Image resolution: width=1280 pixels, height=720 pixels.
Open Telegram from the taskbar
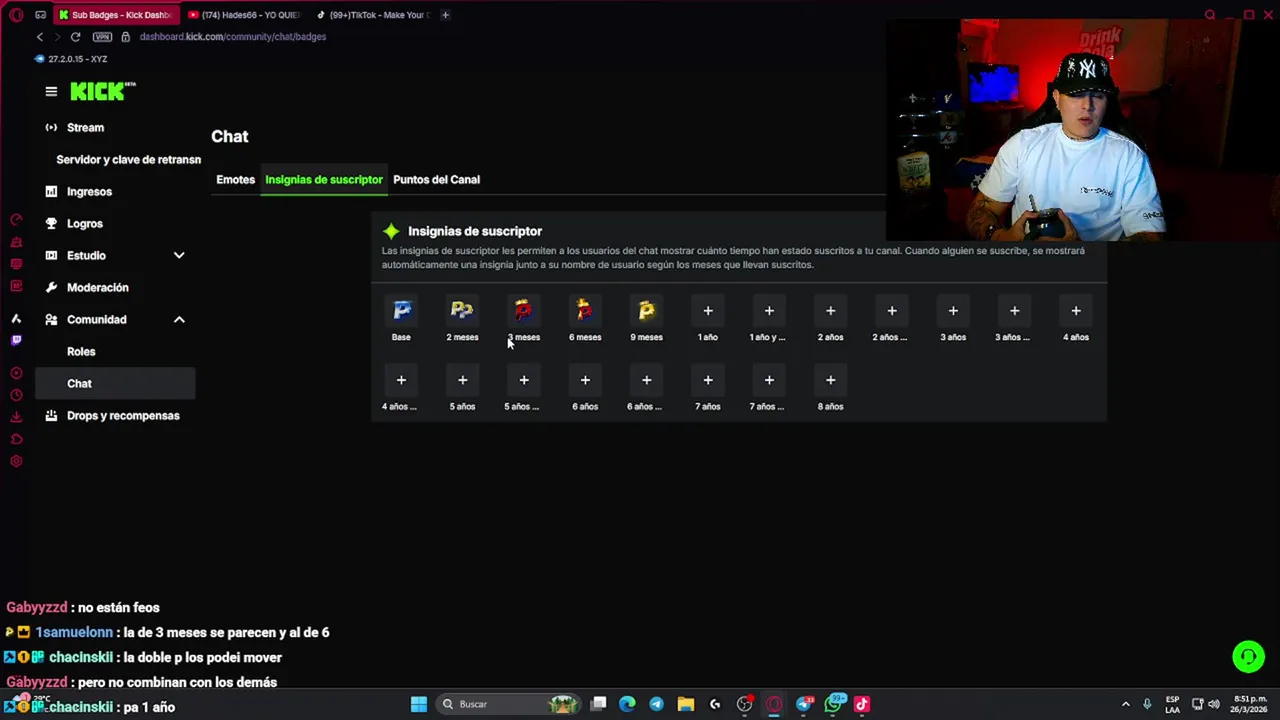656,704
